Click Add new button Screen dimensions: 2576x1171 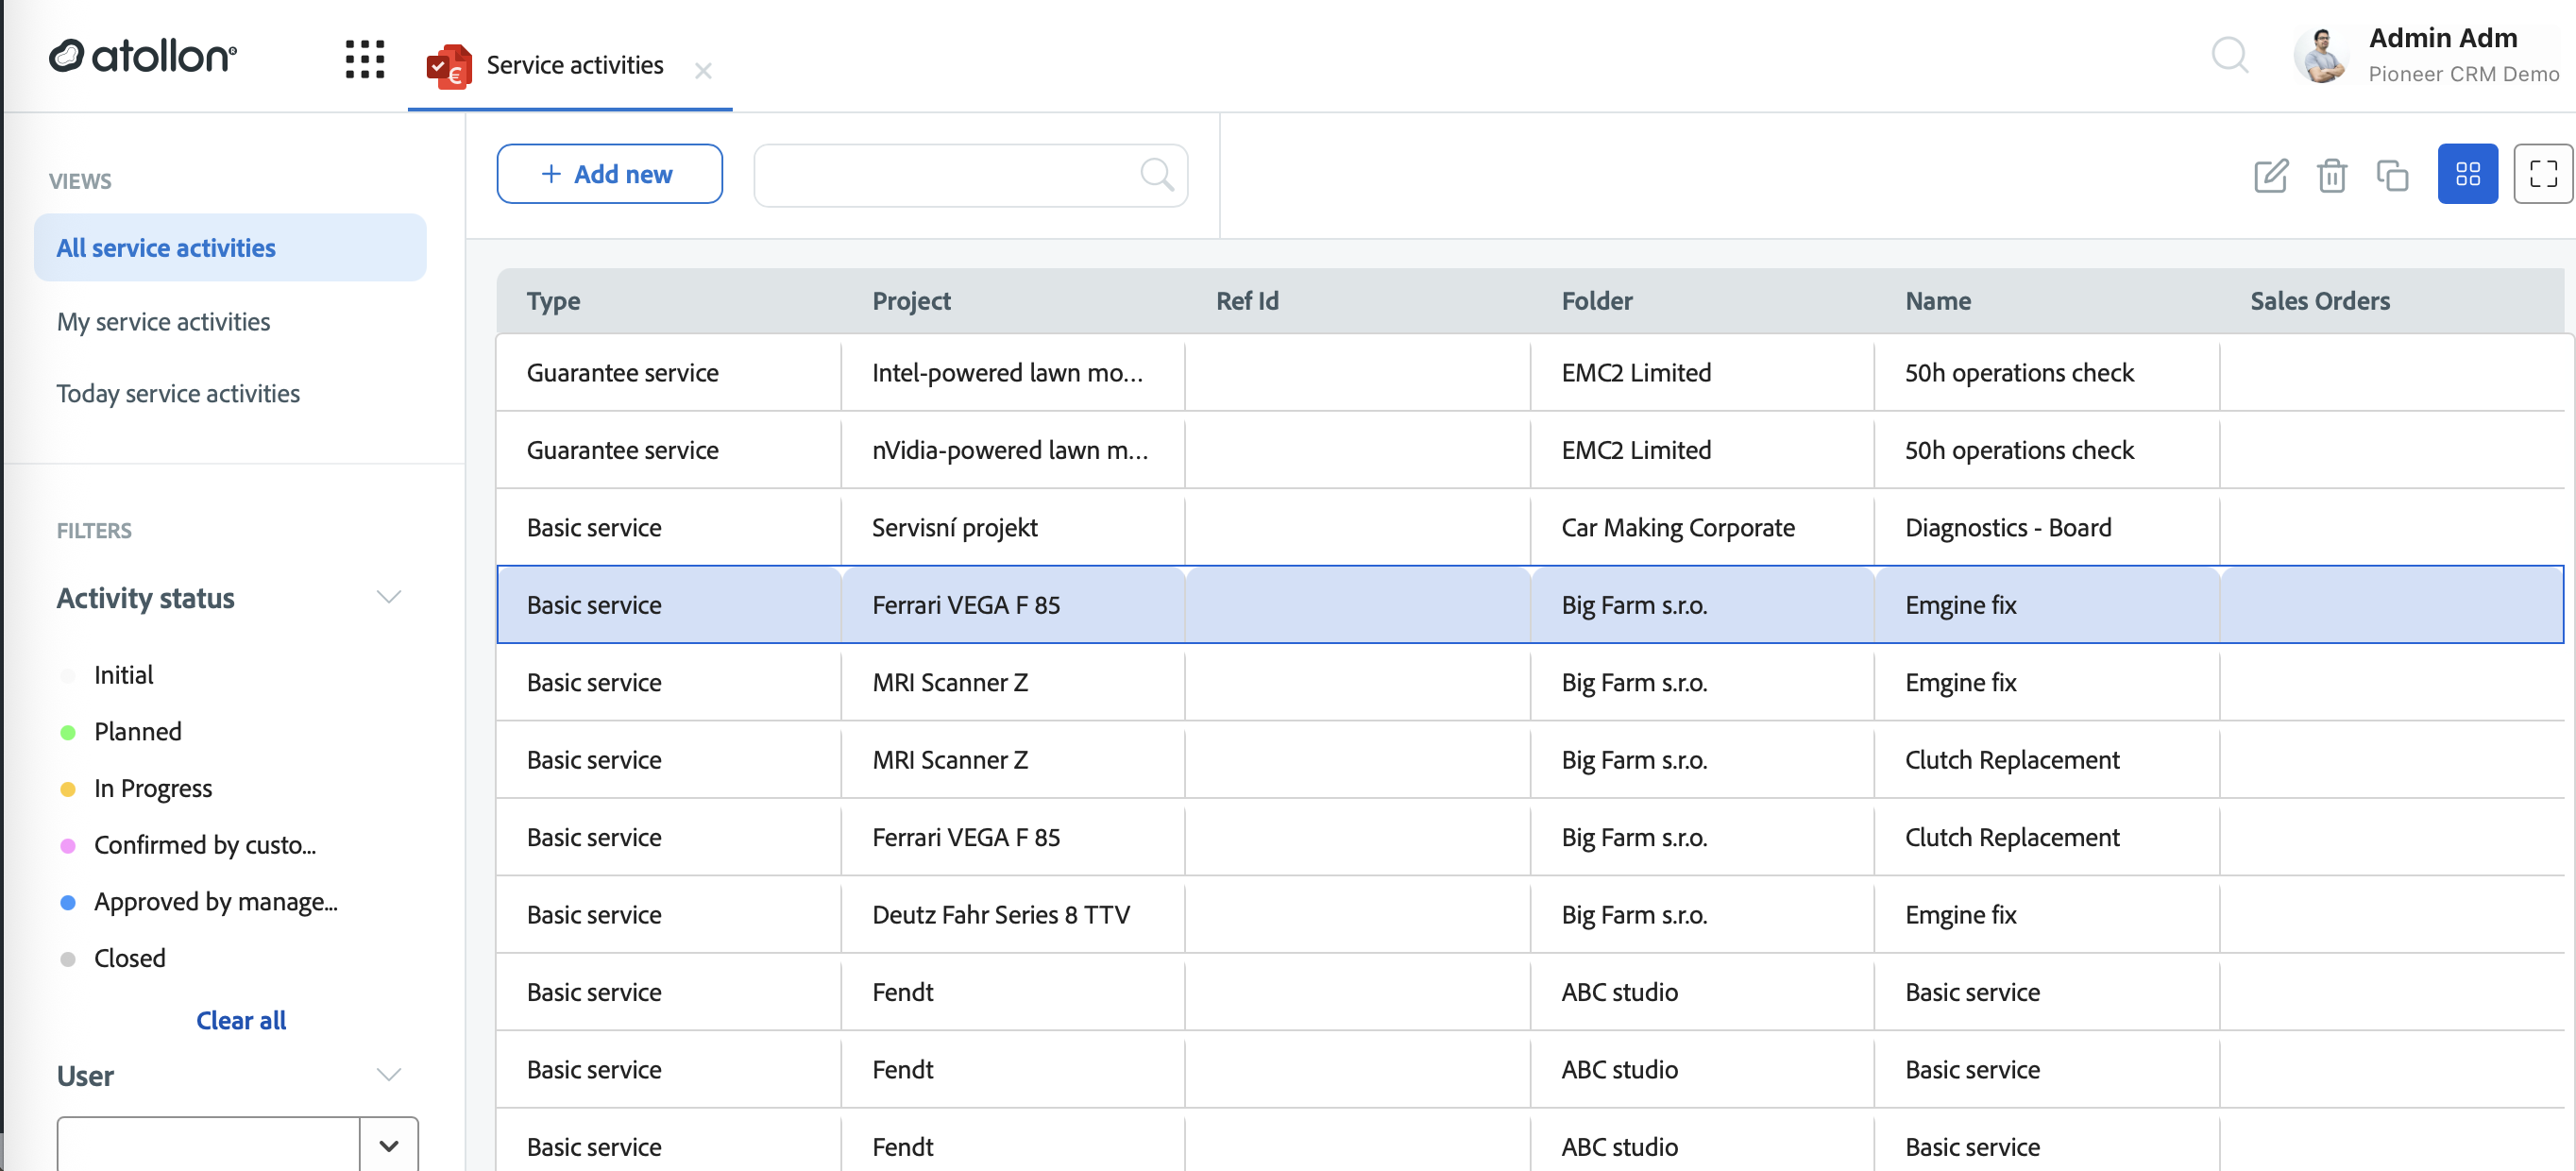[609, 174]
